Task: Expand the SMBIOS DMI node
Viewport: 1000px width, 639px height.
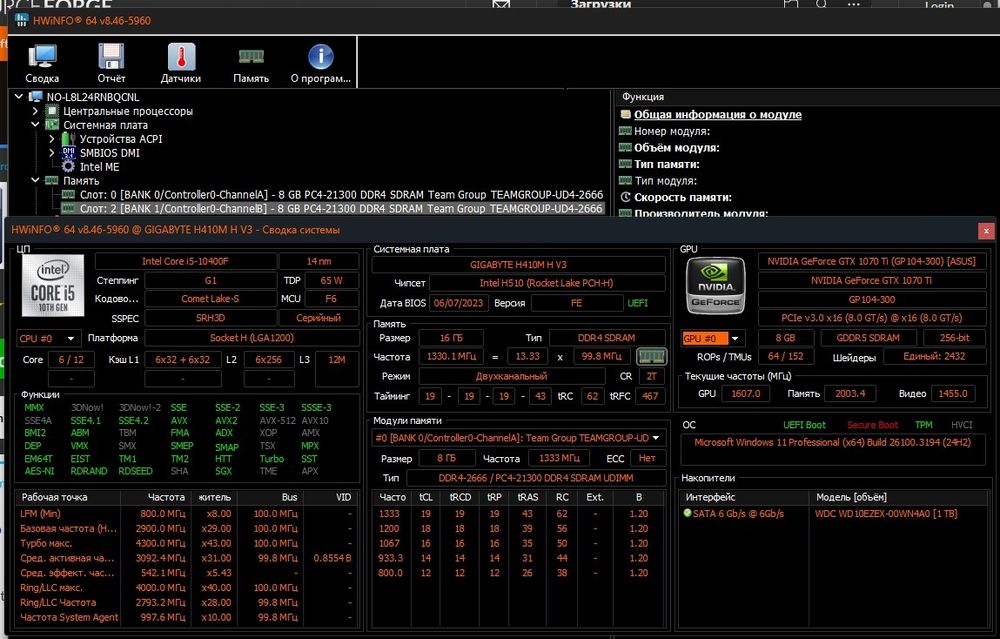Action: [52, 152]
